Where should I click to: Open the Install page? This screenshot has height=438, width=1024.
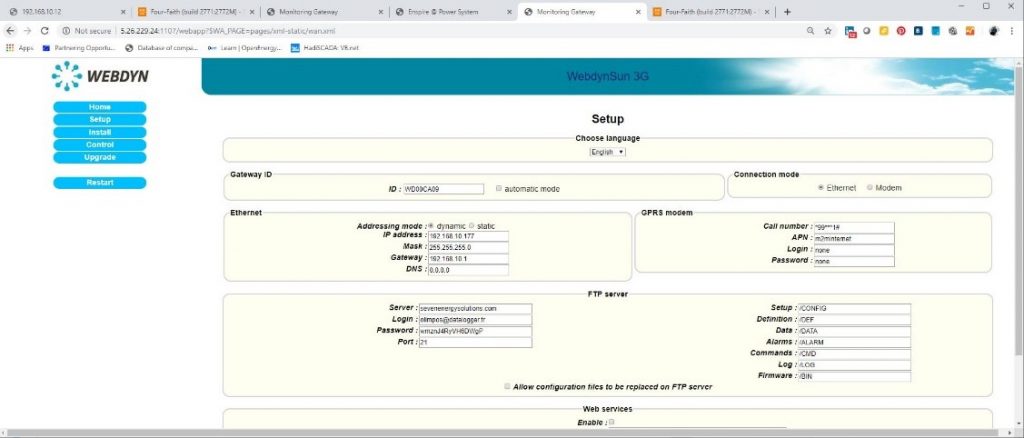coord(100,132)
